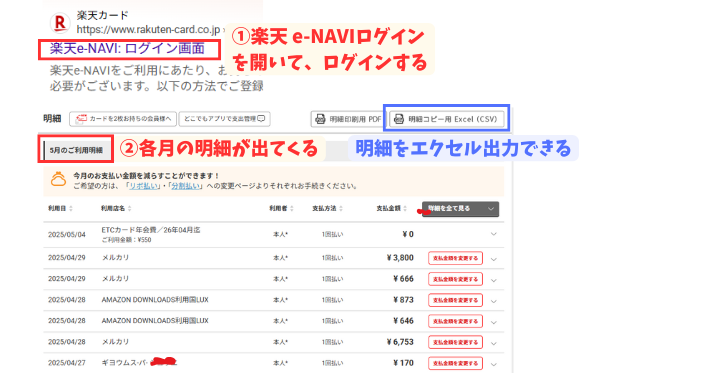
Task: Click the 利用日 column header text
Action: click(57, 209)
